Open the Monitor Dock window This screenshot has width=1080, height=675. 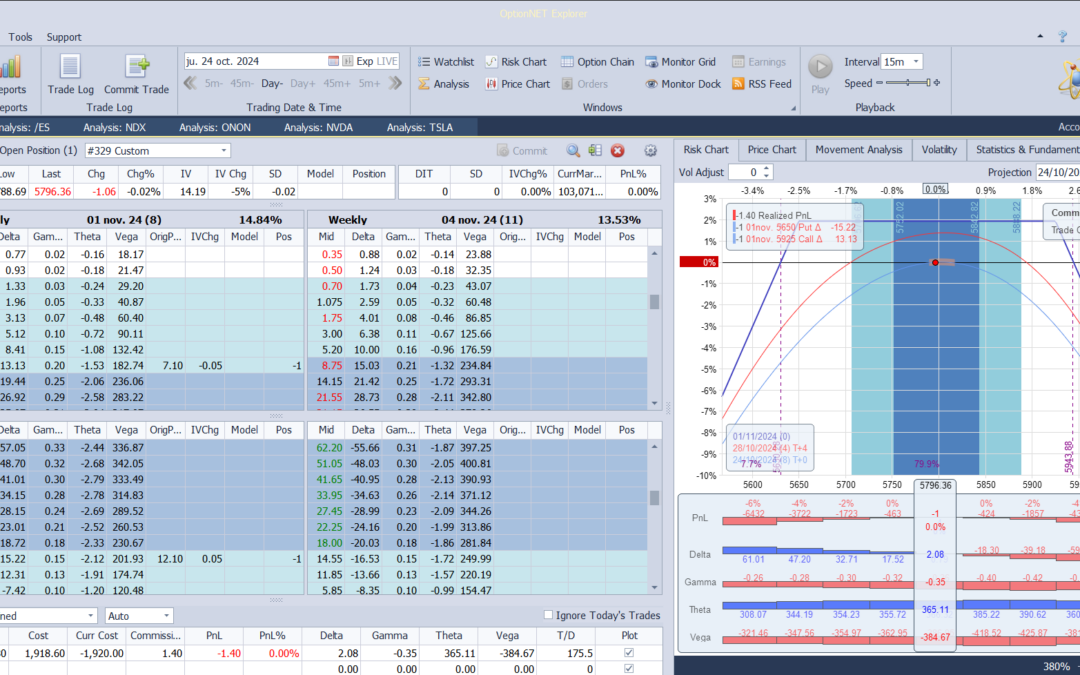click(683, 84)
